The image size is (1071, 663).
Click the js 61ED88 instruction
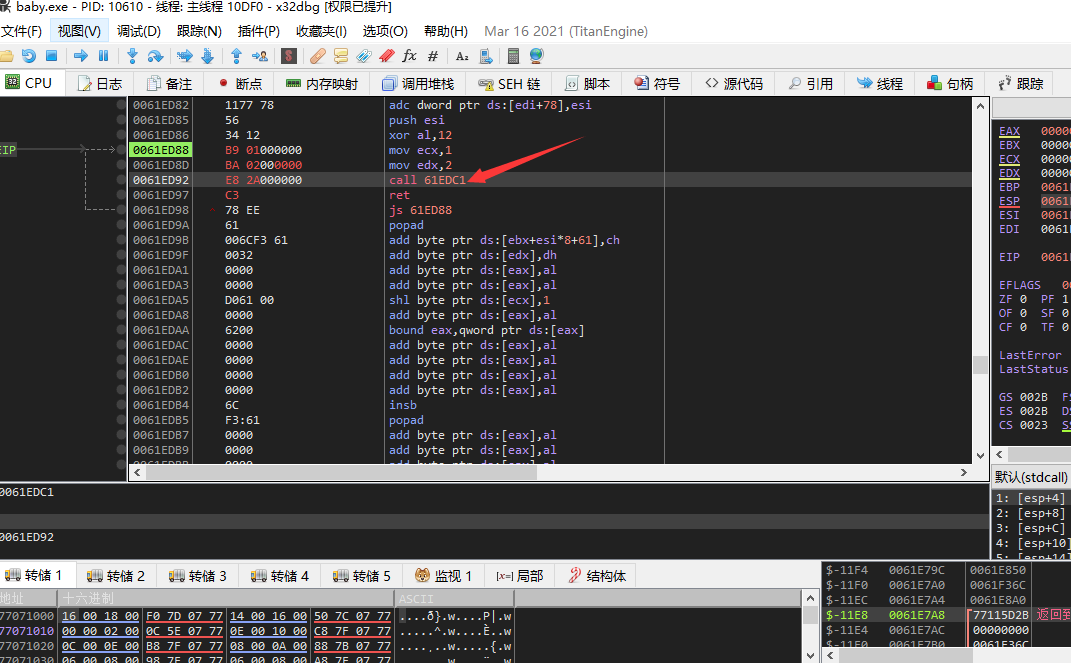(x=420, y=210)
